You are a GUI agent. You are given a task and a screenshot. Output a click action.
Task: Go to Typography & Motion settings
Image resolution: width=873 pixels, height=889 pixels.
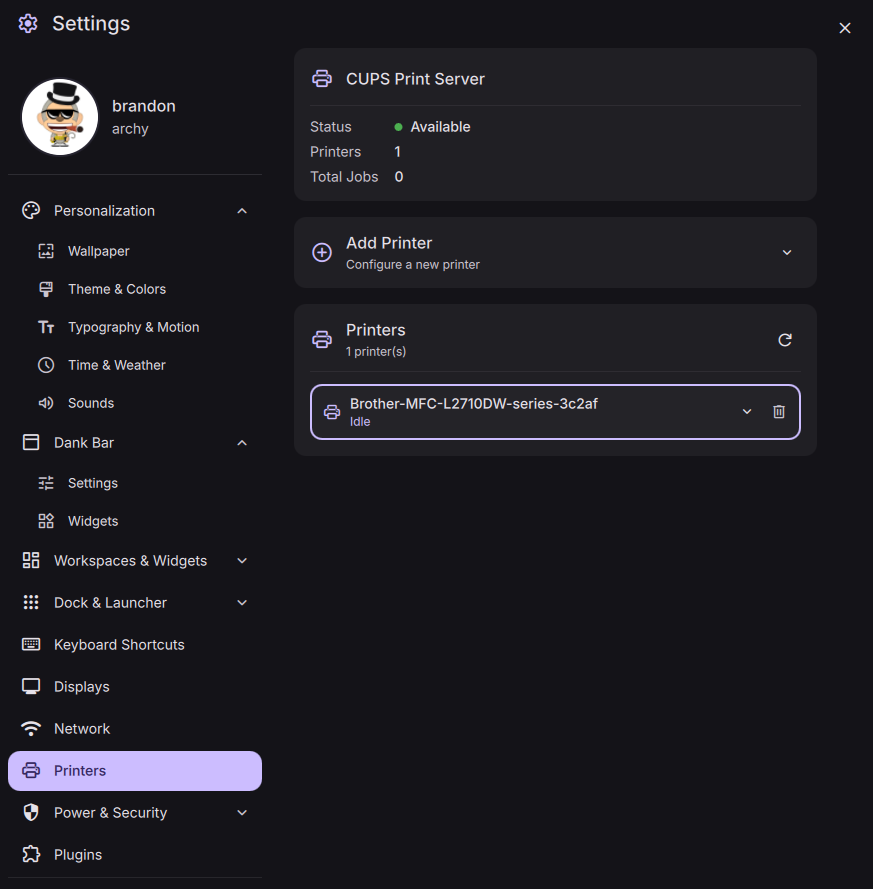click(x=133, y=327)
